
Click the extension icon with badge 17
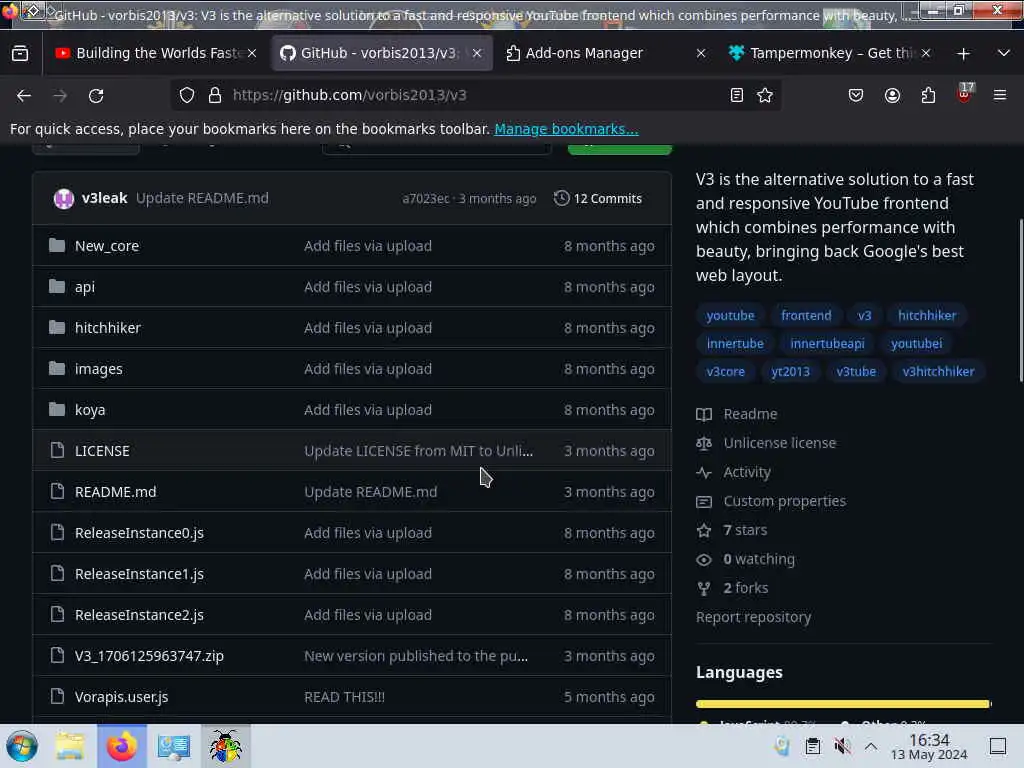point(965,94)
